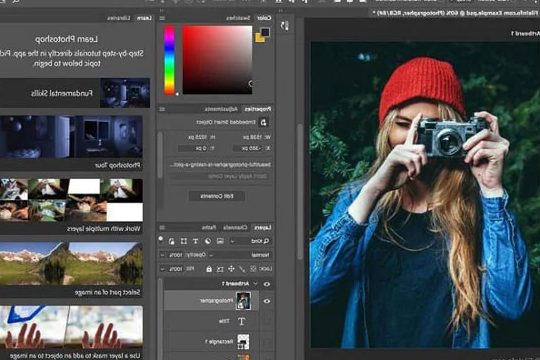Select the Properties tab
Screen dimensions: 540x360
click(258, 109)
